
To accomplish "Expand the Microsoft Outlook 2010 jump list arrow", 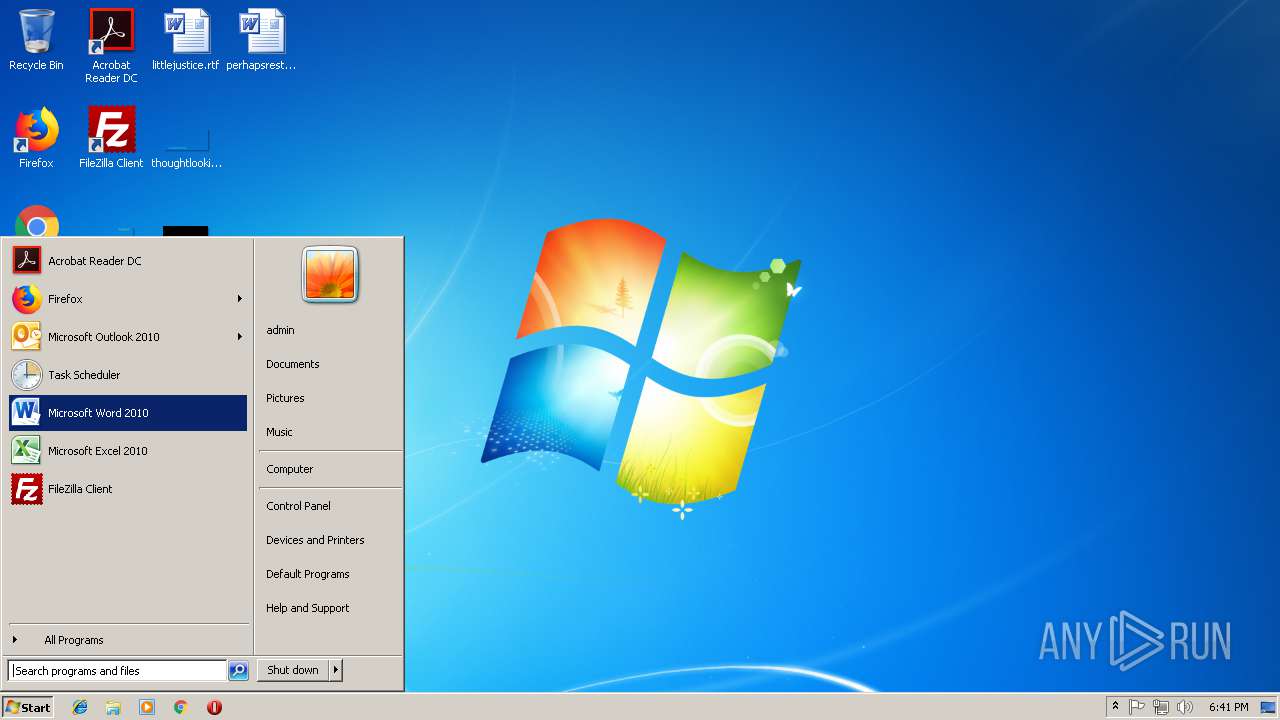I will (x=240, y=337).
